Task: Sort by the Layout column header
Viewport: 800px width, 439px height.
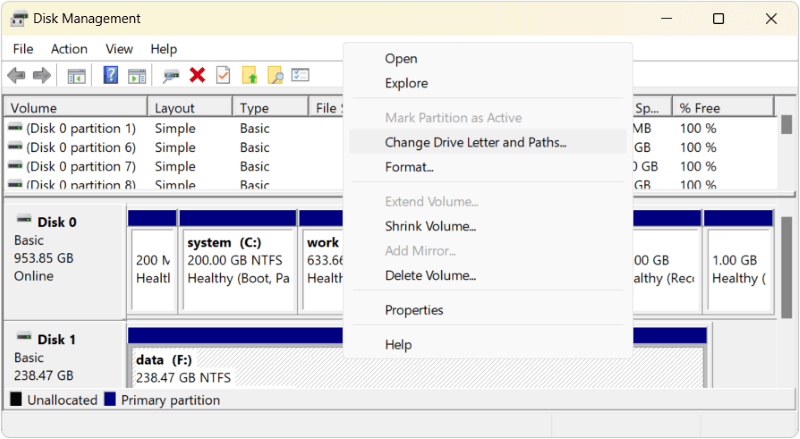Action: pos(190,108)
